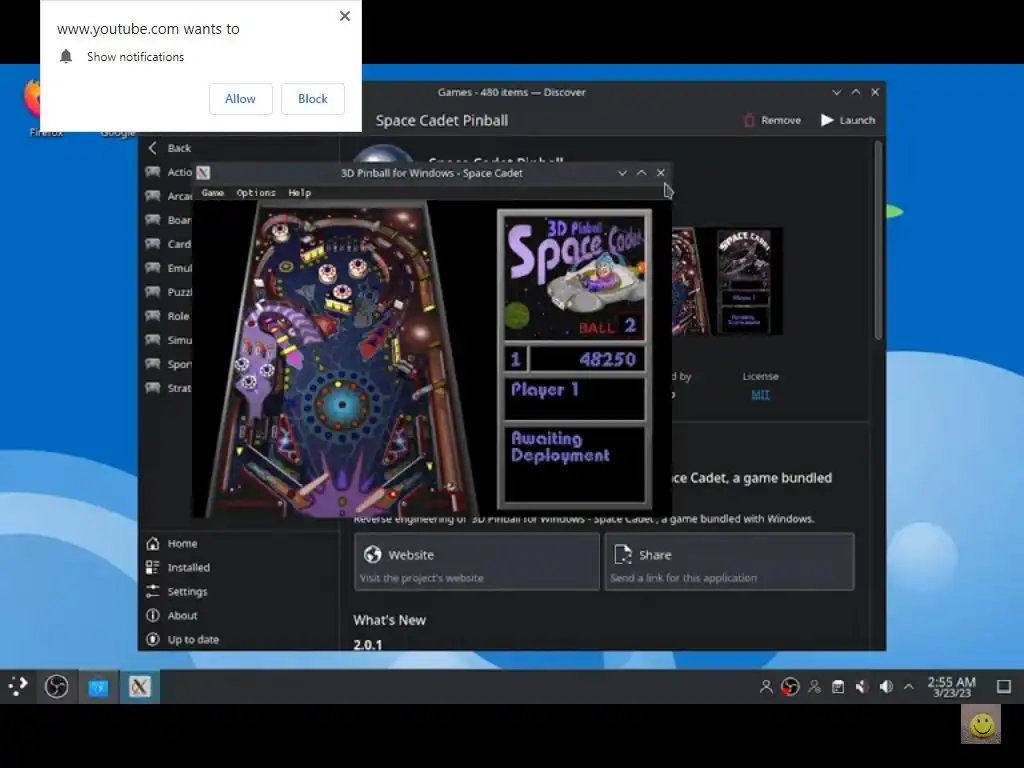
Task: Visit the project's Website
Action: 477,562
